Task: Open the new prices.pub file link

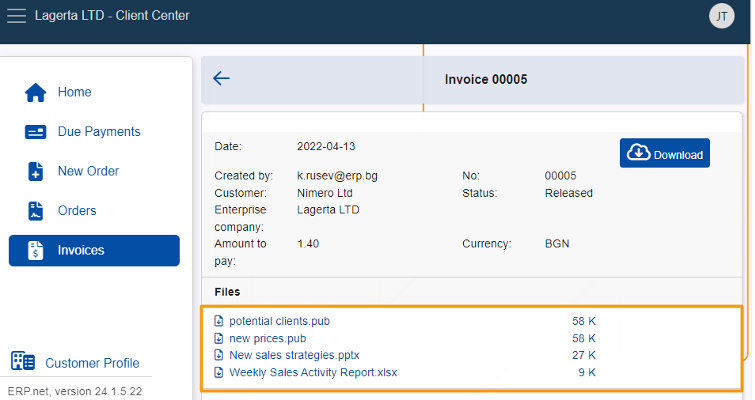Action: coord(268,338)
